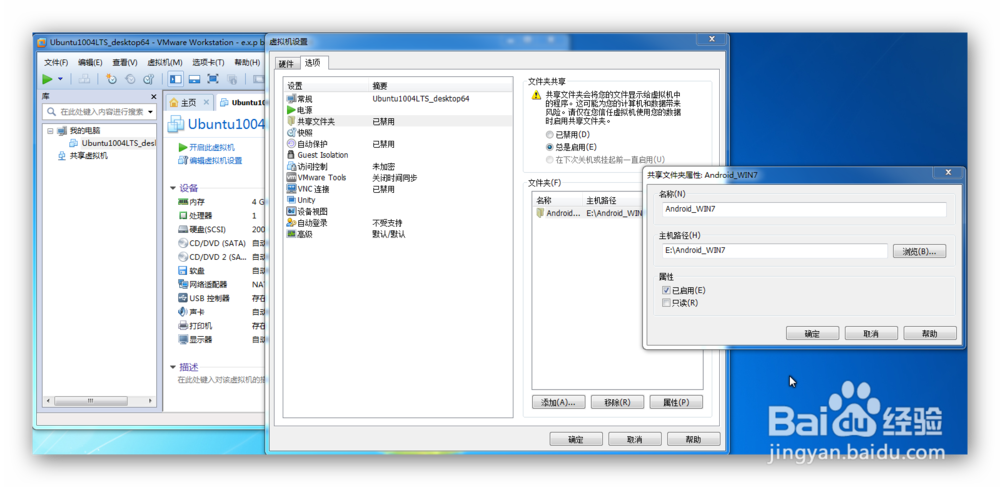Click the 编辑虚拟机设置 link
Viewport: 1000px width, 487px height.
coord(210,161)
